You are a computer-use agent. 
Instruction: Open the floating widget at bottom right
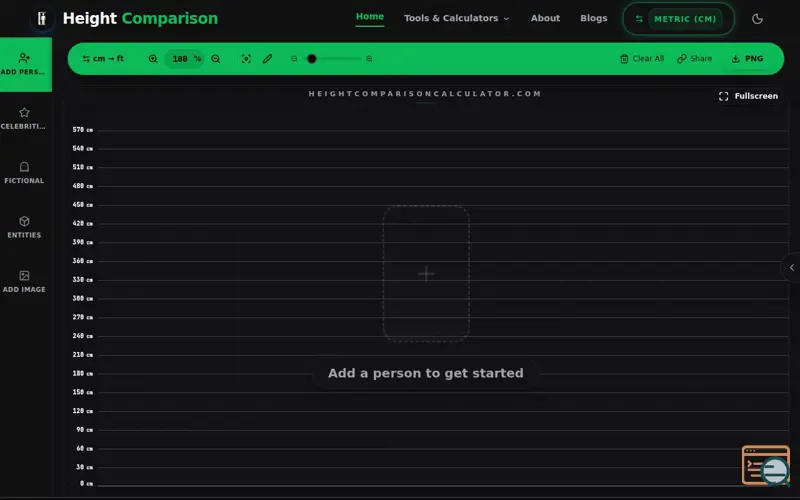tap(766, 465)
